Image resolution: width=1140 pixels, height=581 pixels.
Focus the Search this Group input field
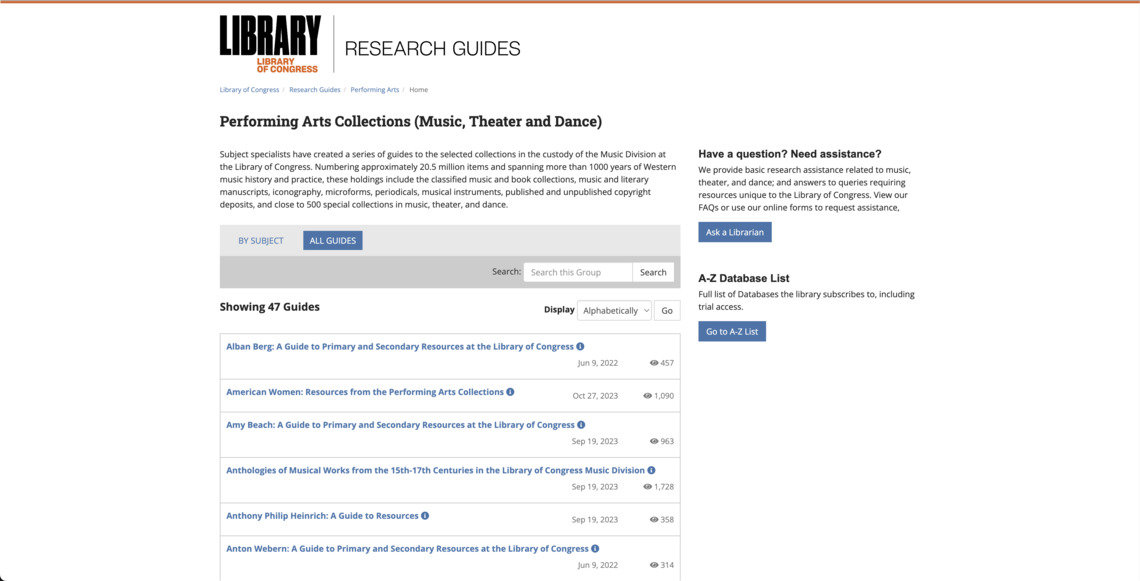578,272
